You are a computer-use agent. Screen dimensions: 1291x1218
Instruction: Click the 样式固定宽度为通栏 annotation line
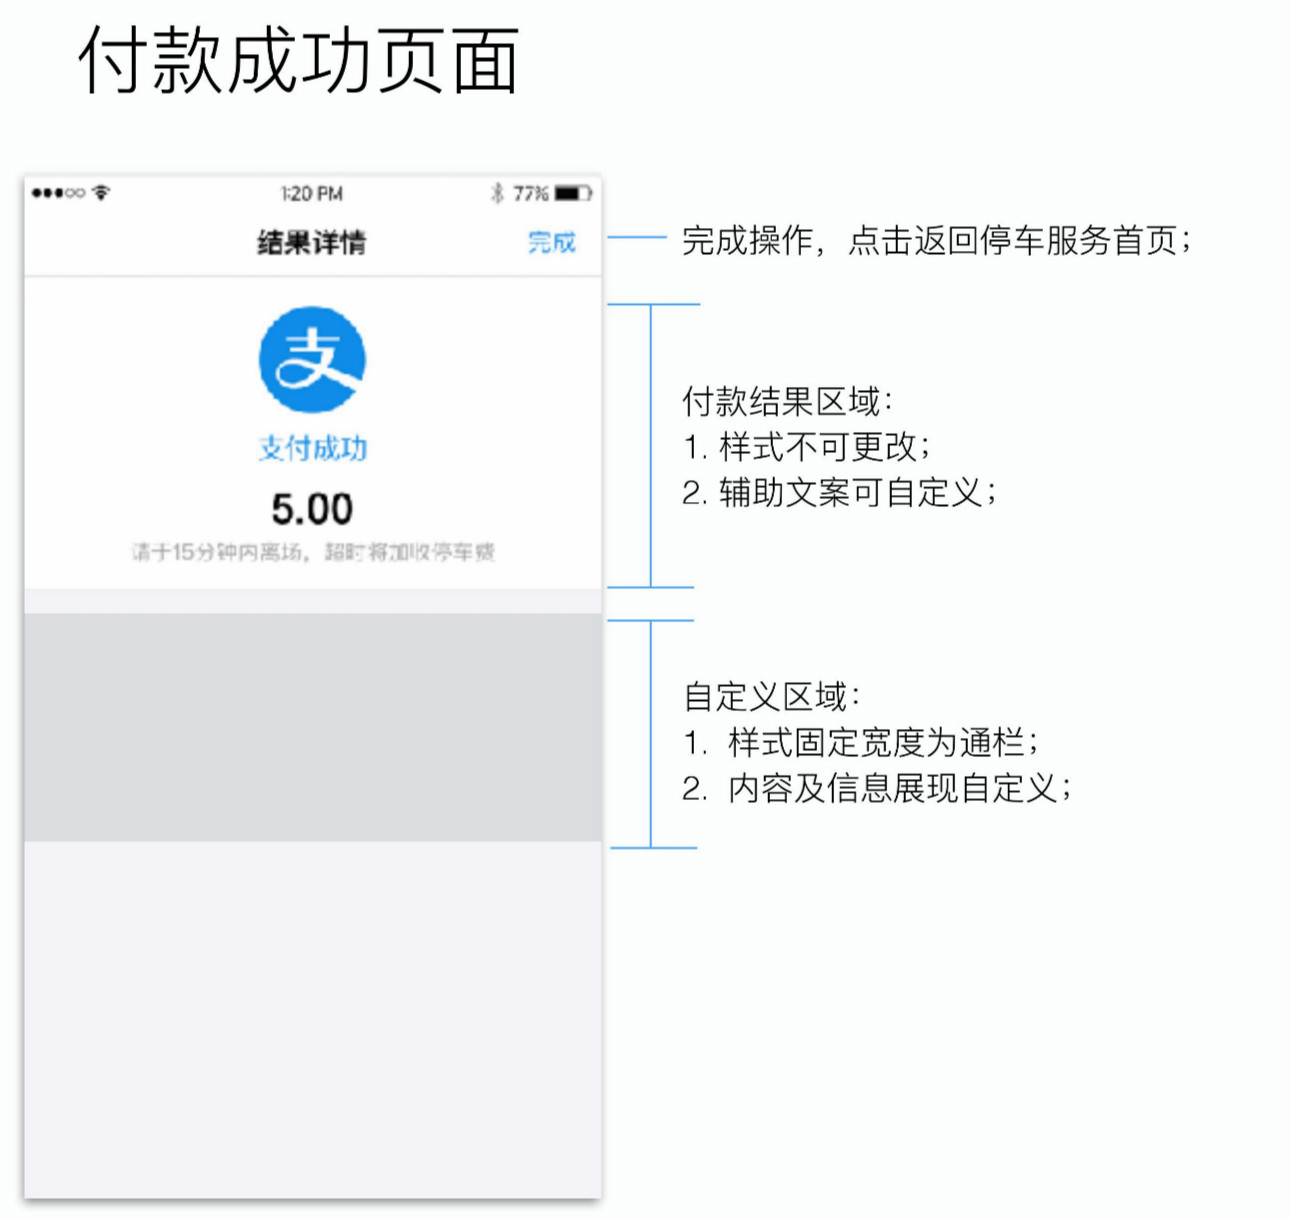pos(862,743)
